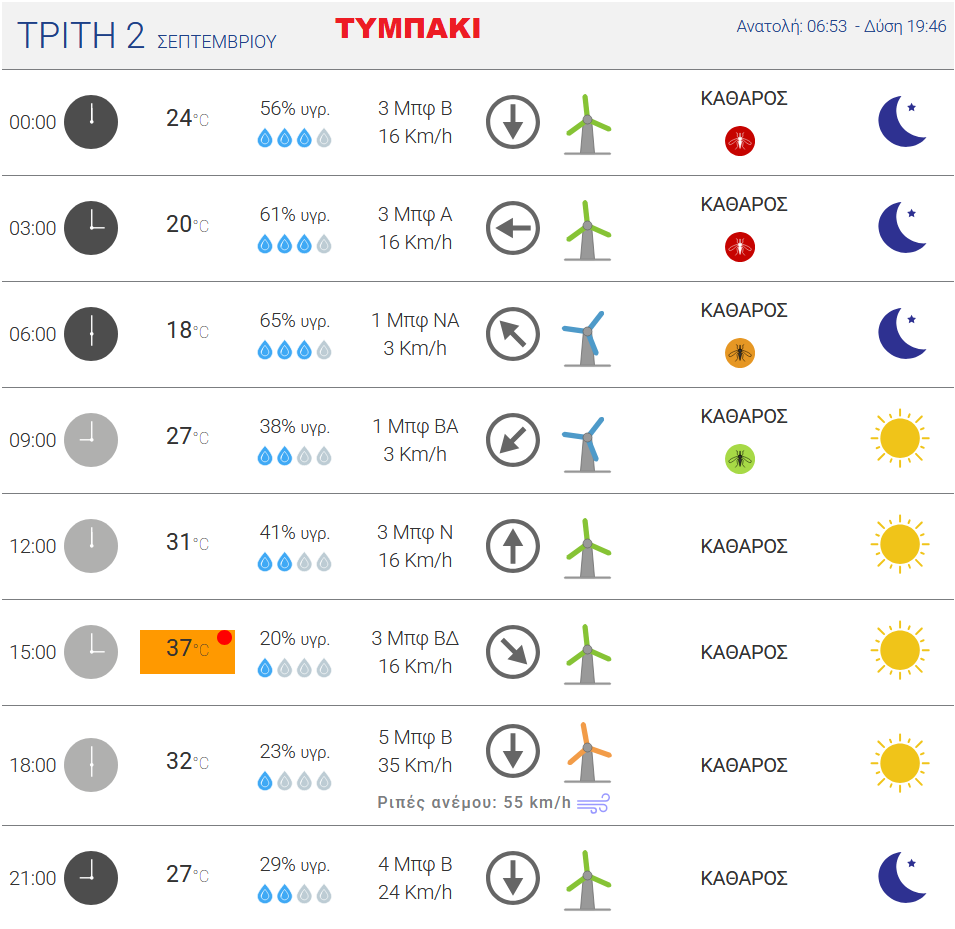
Task: Click the upward wind arrow at 12:00
Action: click(x=513, y=546)
